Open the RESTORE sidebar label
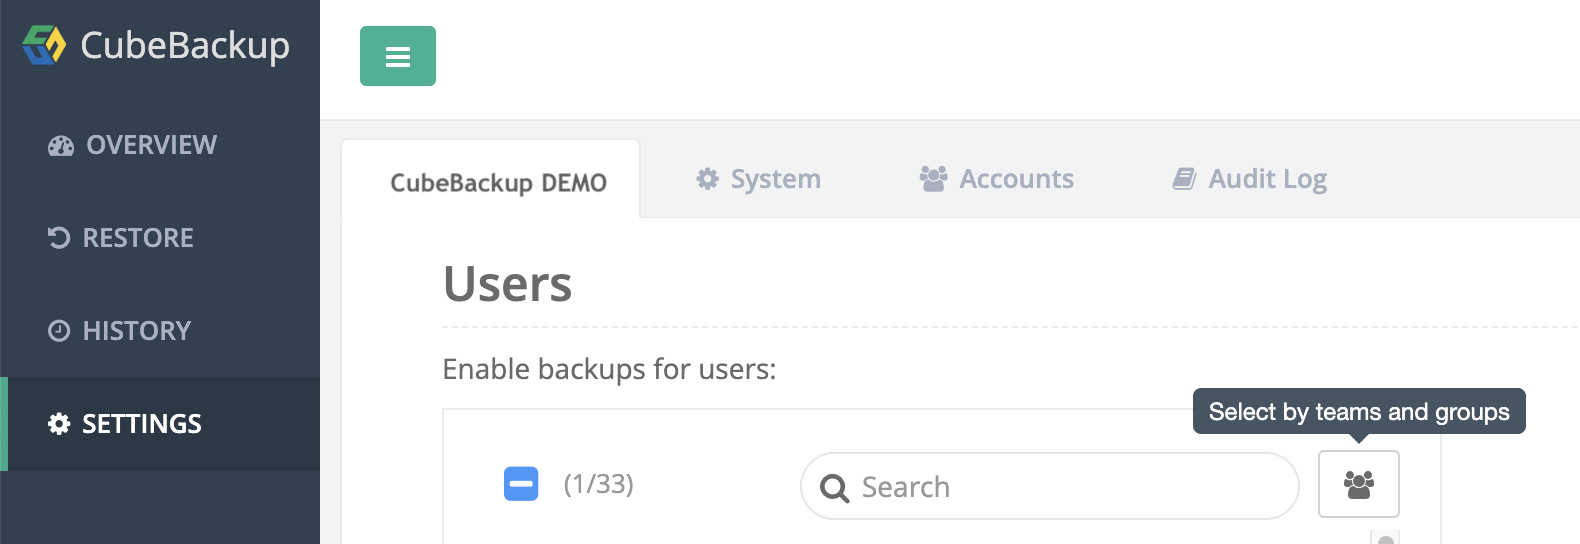 tap(138, 238)
